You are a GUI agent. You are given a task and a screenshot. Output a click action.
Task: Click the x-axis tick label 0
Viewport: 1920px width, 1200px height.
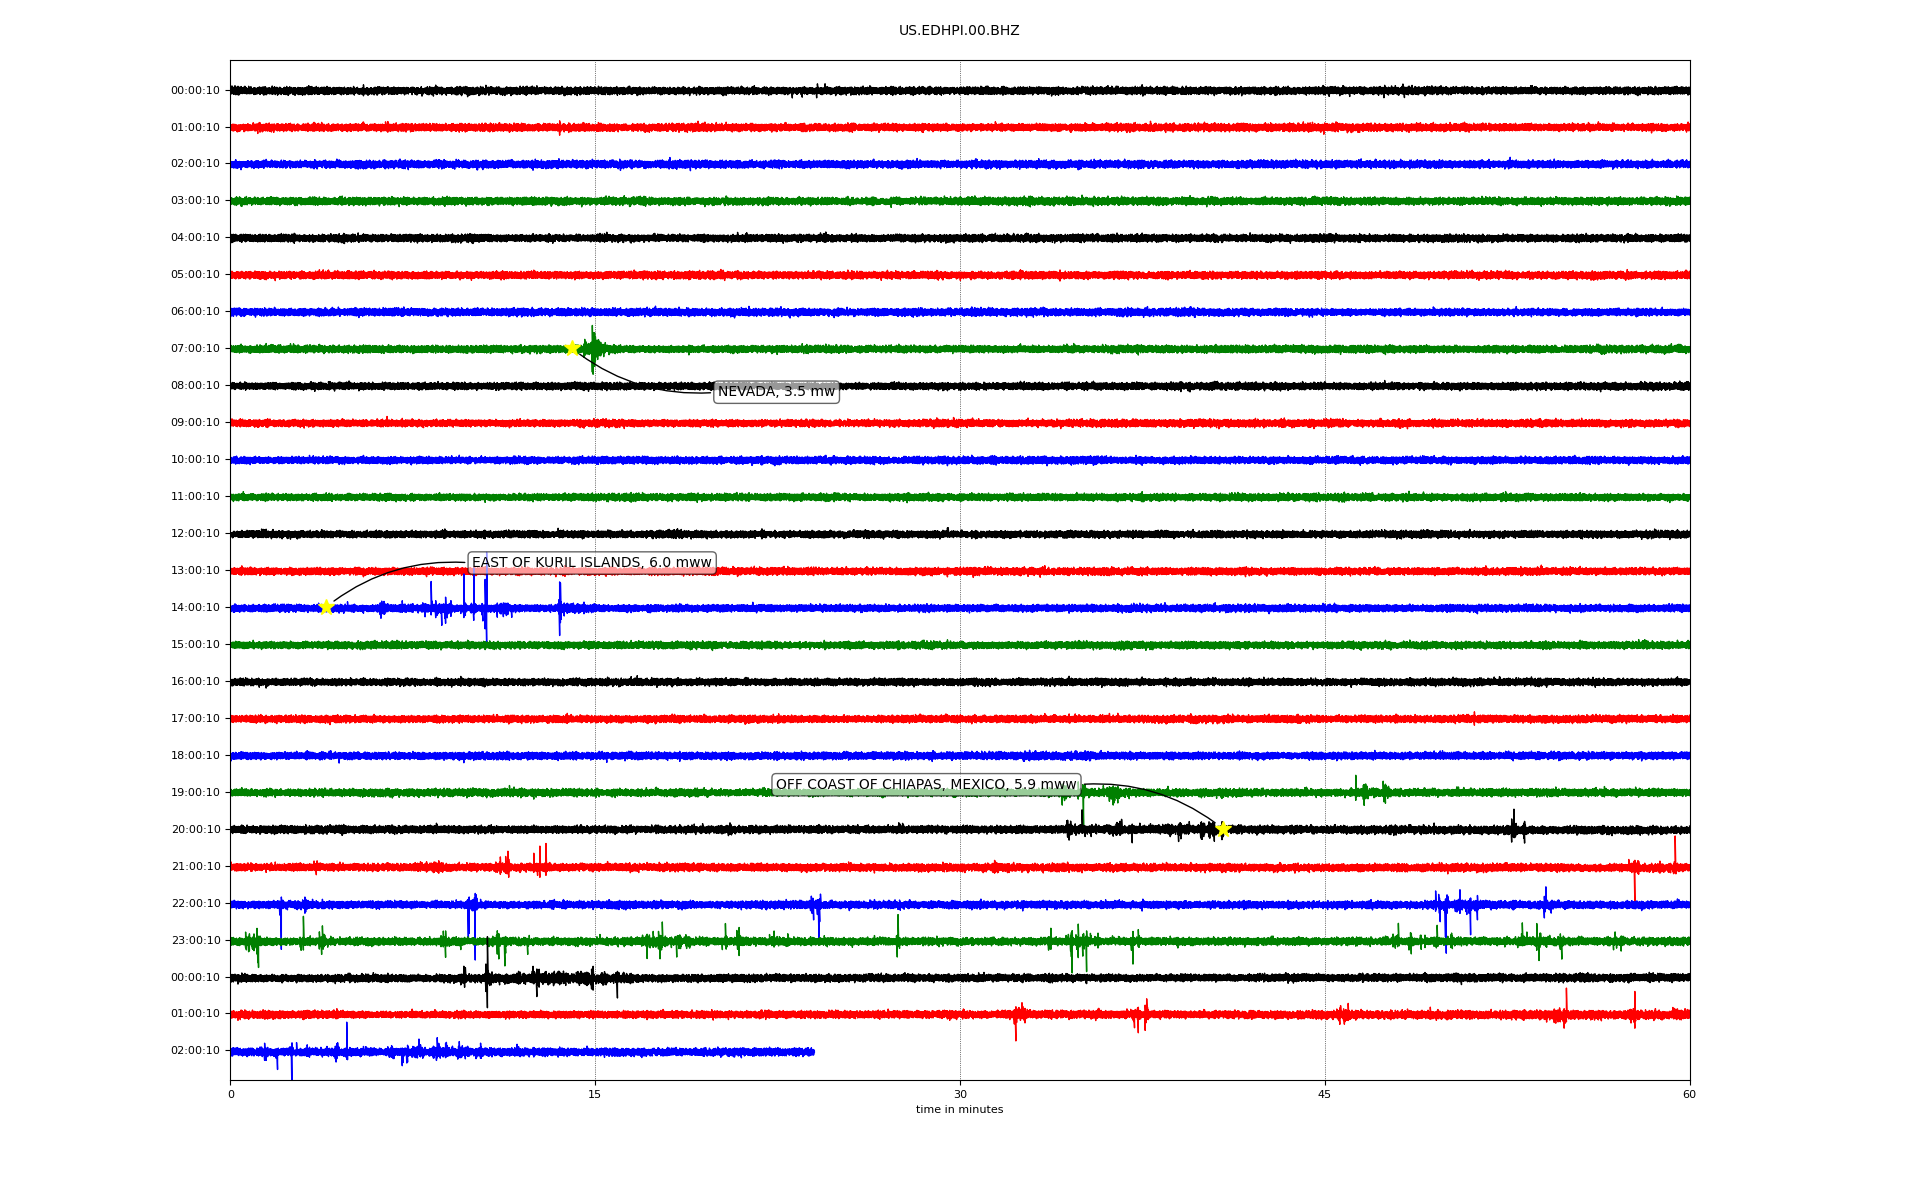tap(231, 1094)
